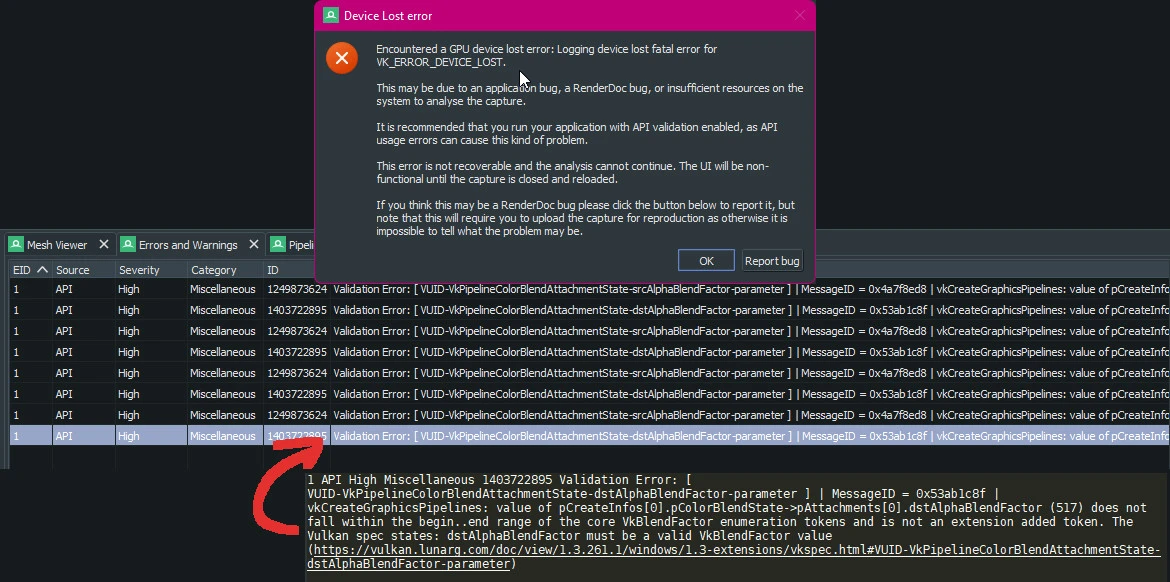Screen dimensions: 1170x582
Task: Click the API source cell in the highlighted row
Action: tap(84, 436)
